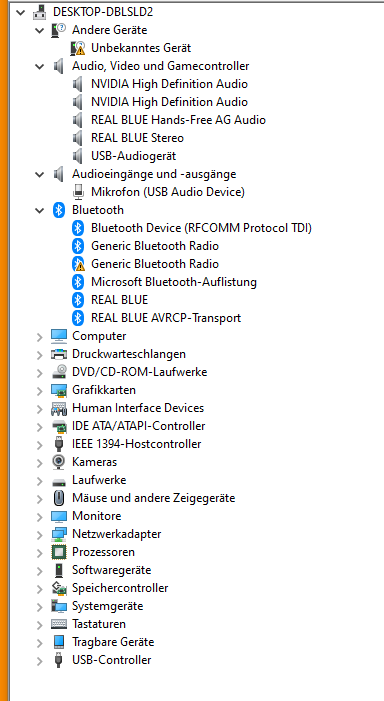Collapse Audio, Video und Gamecontroller section
Viewport: 384px width, 701px height.
pos(40,67)
